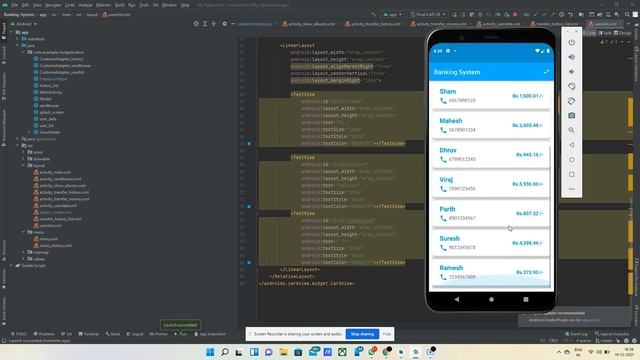
Task: Open the Build menu
Action: coord(120,5)
